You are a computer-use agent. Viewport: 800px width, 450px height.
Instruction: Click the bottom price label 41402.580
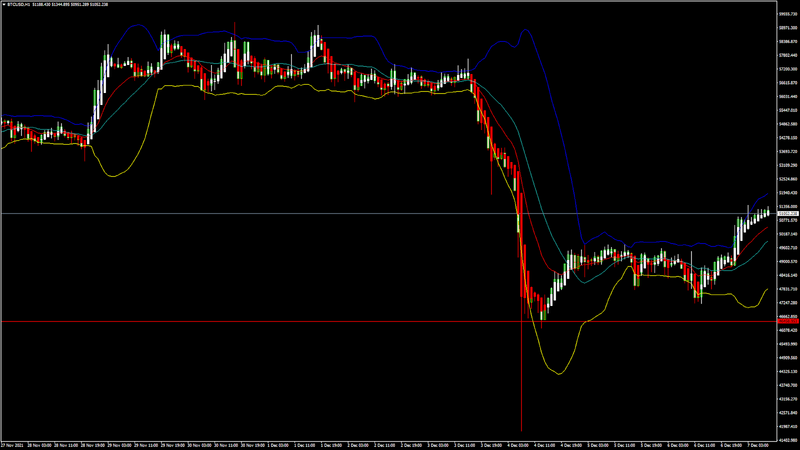788,440
